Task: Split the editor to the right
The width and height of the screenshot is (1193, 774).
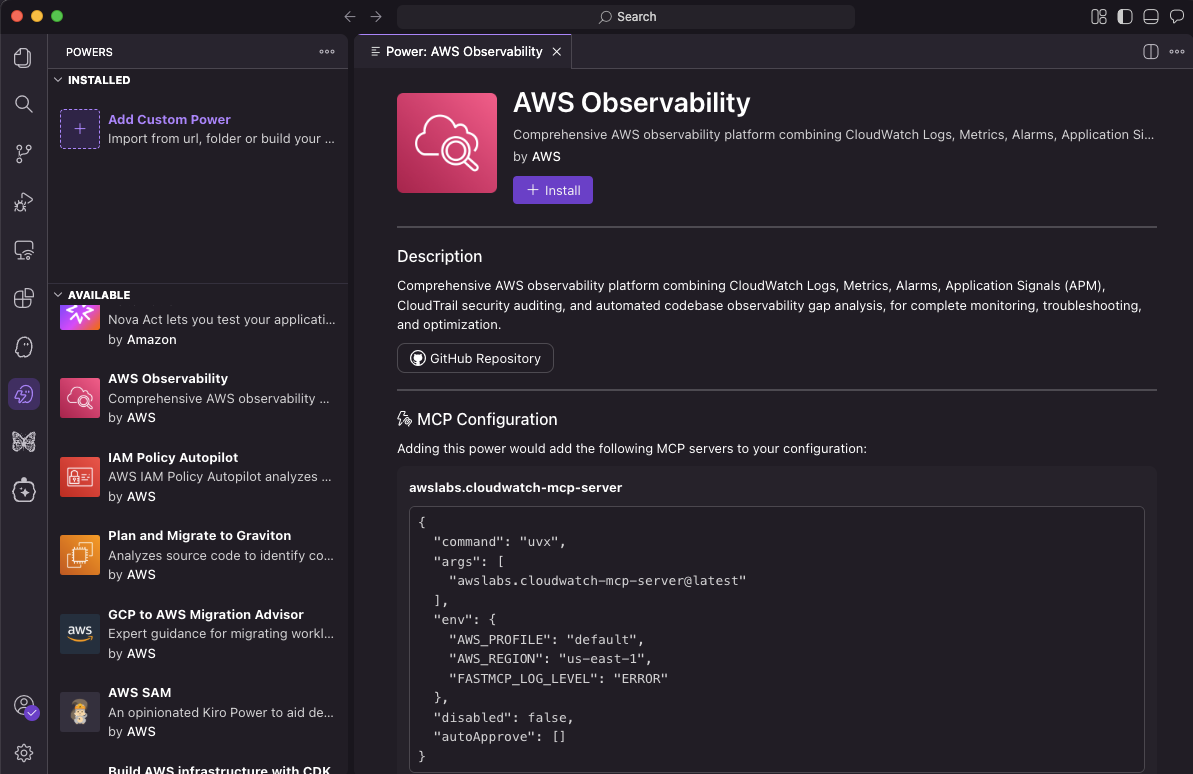Action: click(1150, 52)
